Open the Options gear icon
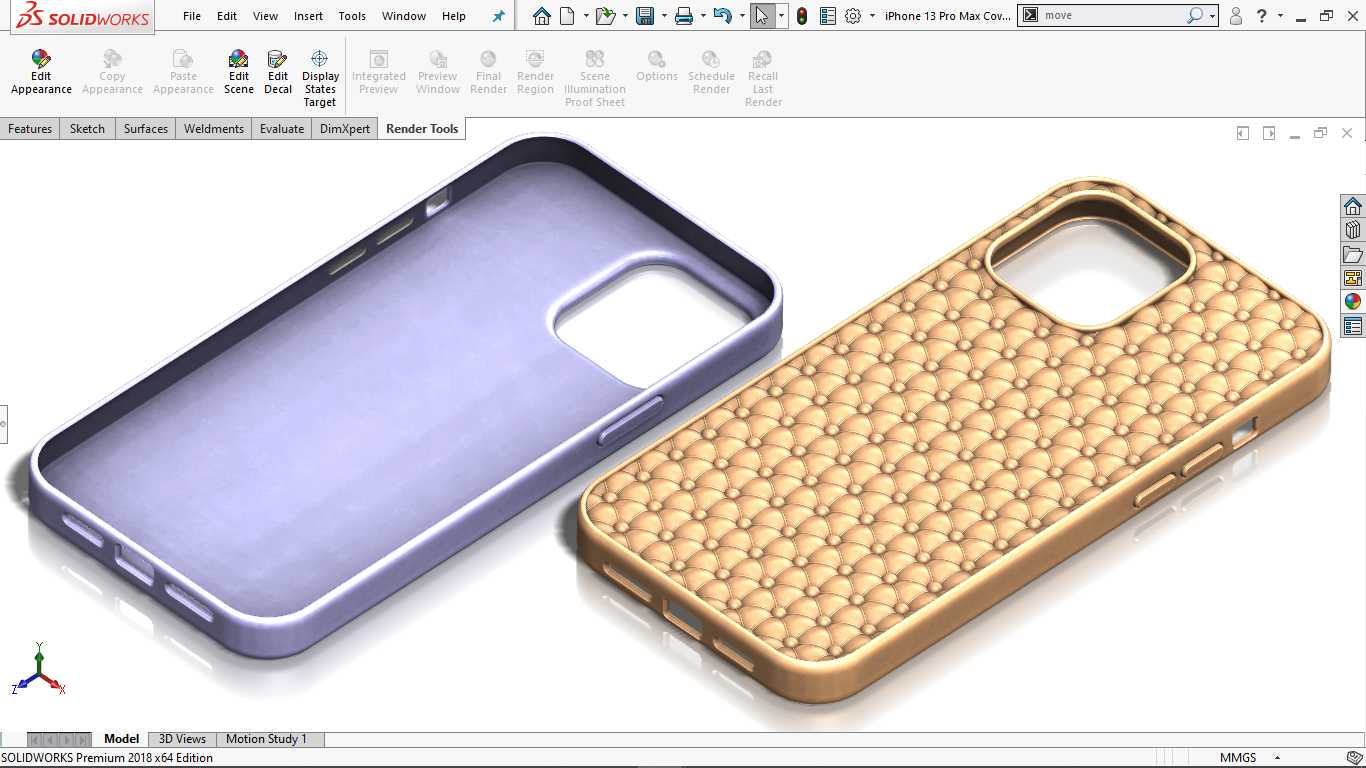The width and height of the screenshot is (1366, 768). pos(853,16)
